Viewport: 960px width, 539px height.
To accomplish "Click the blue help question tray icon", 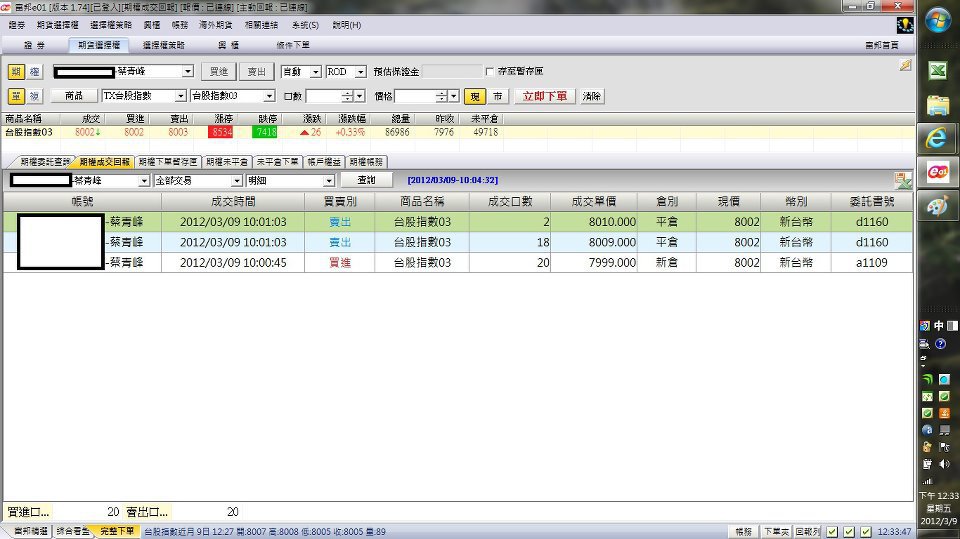I will [940, 344].
